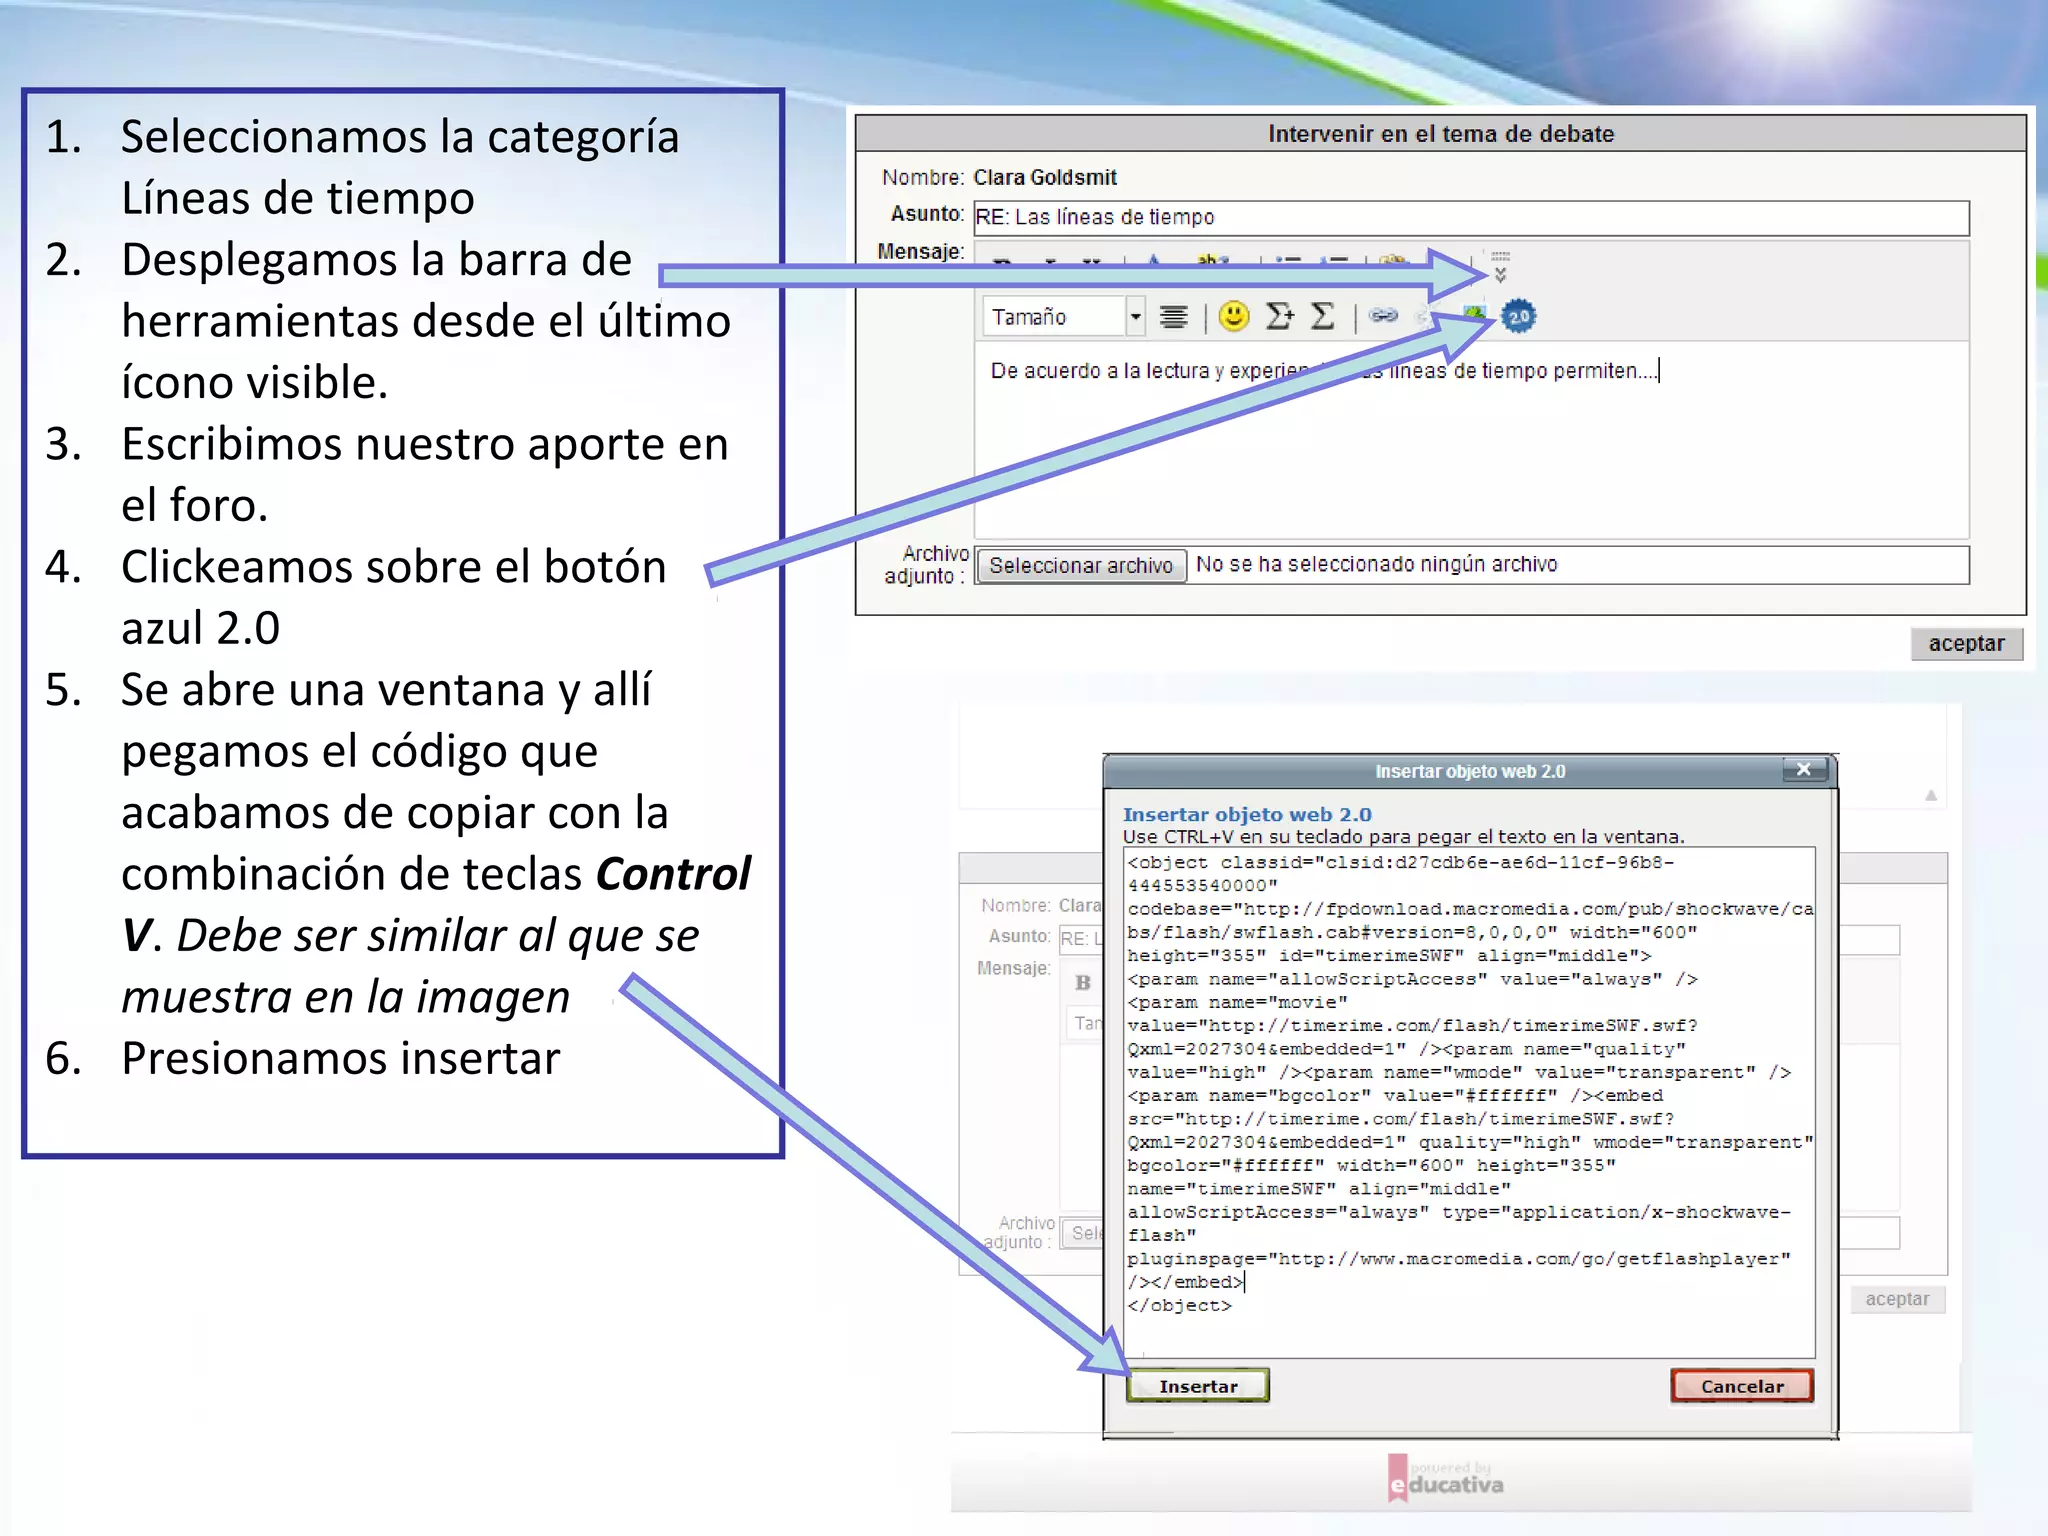Open the Tamaño font size dropdown
This screenshot has width=2048, height=1536.
[x=1135, y=317]
